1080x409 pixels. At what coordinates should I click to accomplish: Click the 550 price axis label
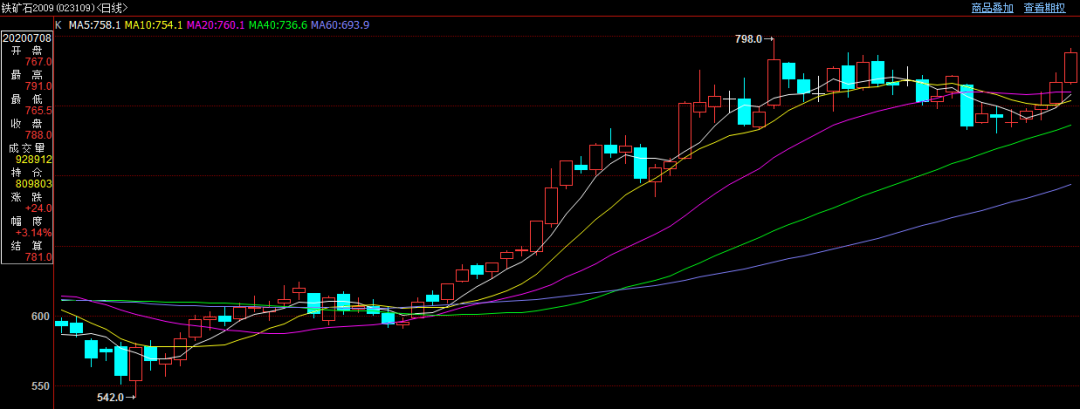pos(41,386)
